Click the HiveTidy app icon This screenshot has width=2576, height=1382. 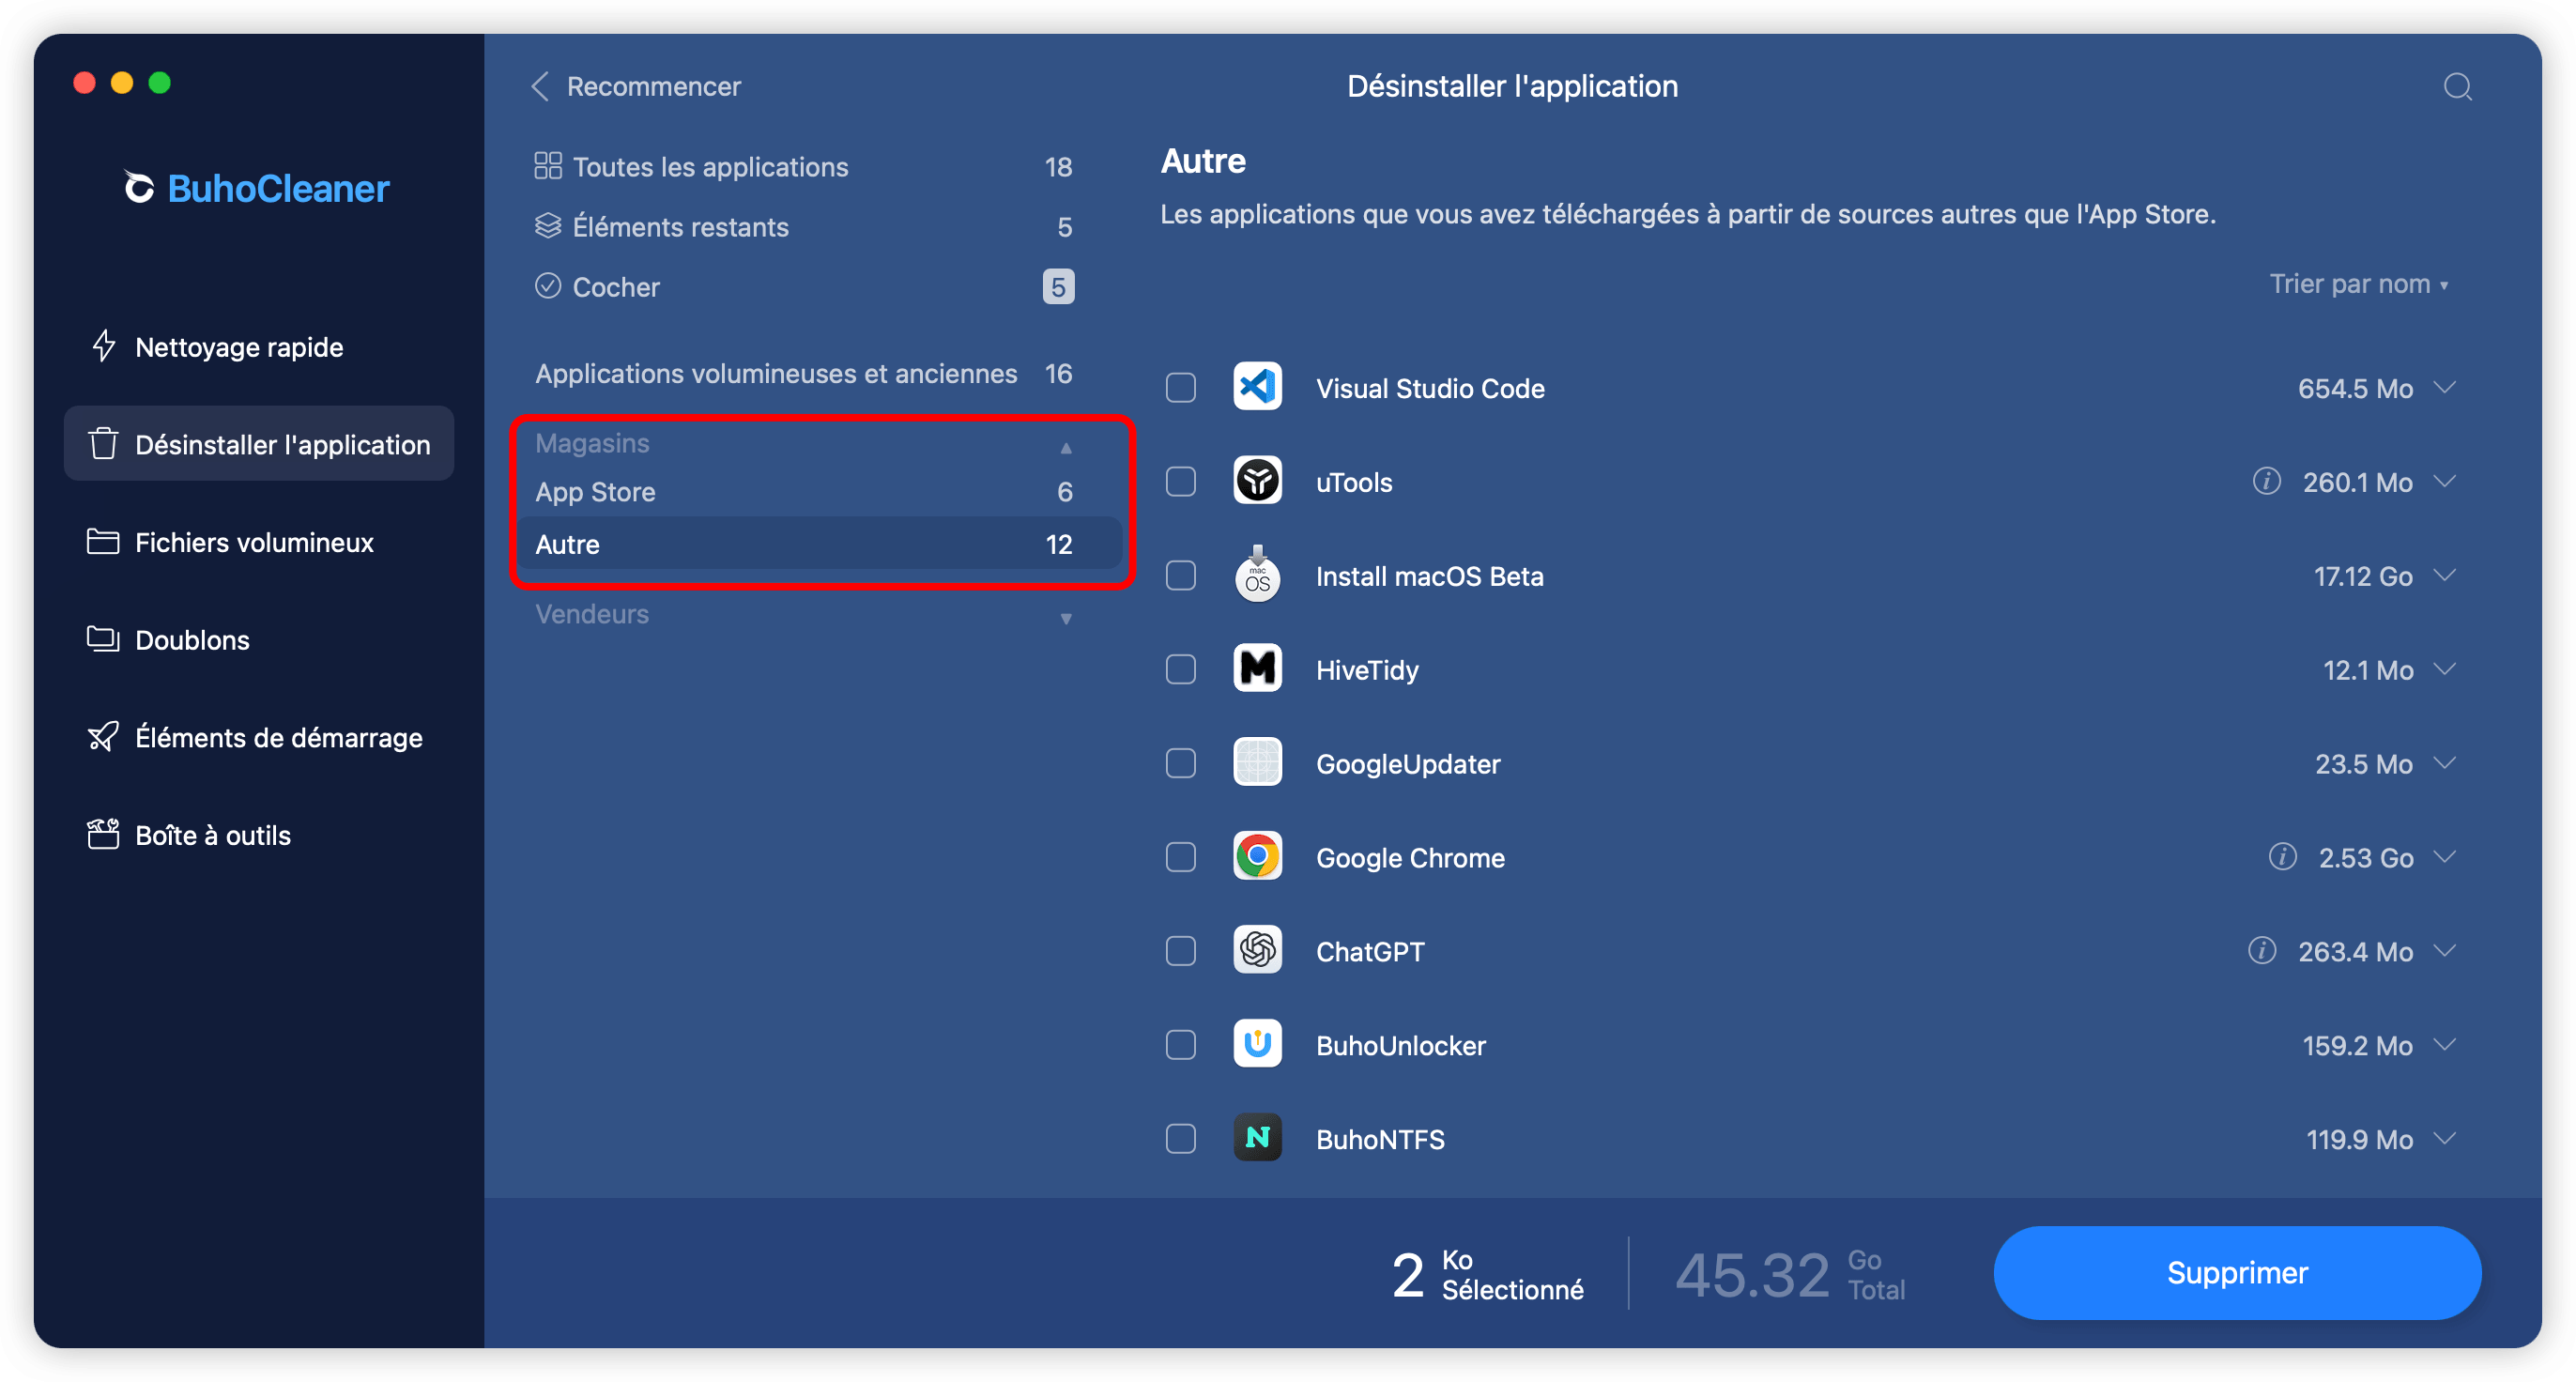click(x=1257, y=668)
